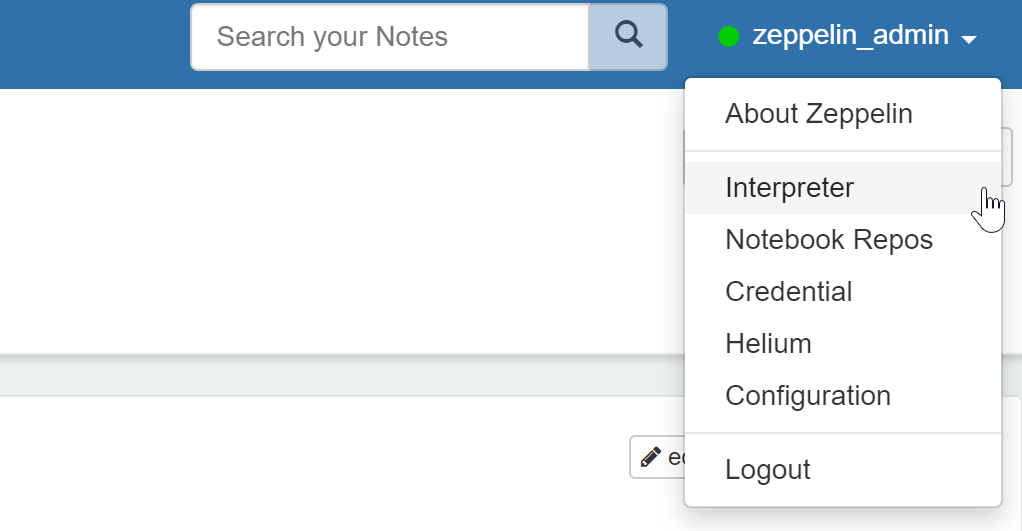Screen dimensions: 1022x531
Task: Click the magnifier search icon
Action: click(628, 36)
